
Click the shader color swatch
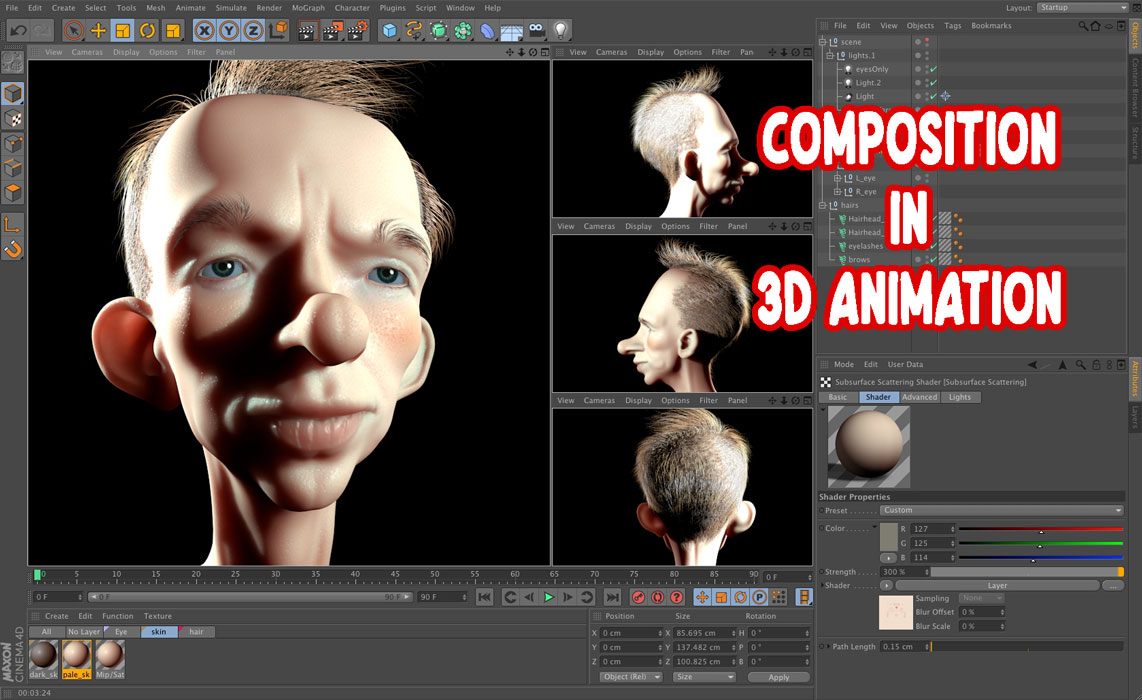click(889, 537)
